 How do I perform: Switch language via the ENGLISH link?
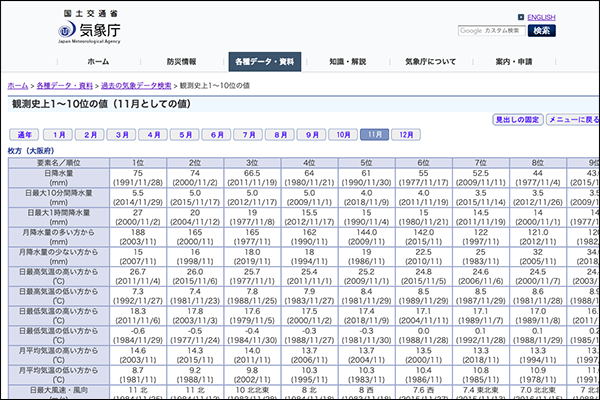click(540, 17)
